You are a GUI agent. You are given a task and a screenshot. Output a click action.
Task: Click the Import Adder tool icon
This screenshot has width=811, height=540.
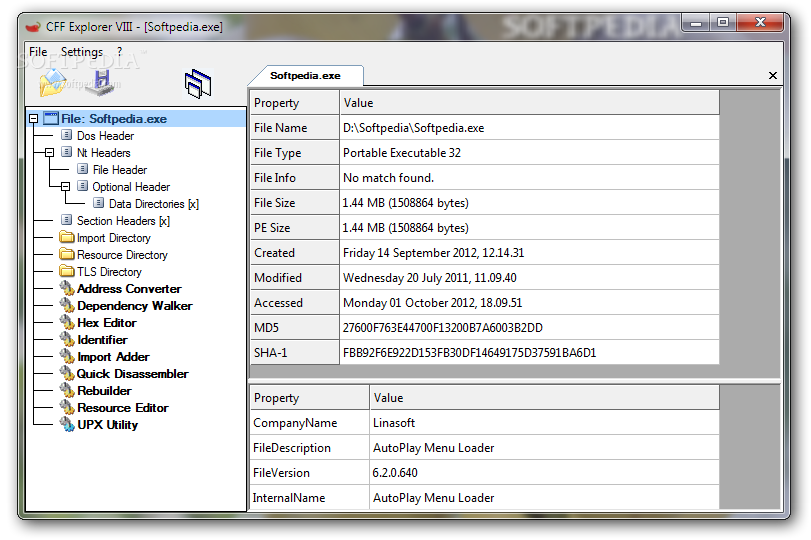67,356
